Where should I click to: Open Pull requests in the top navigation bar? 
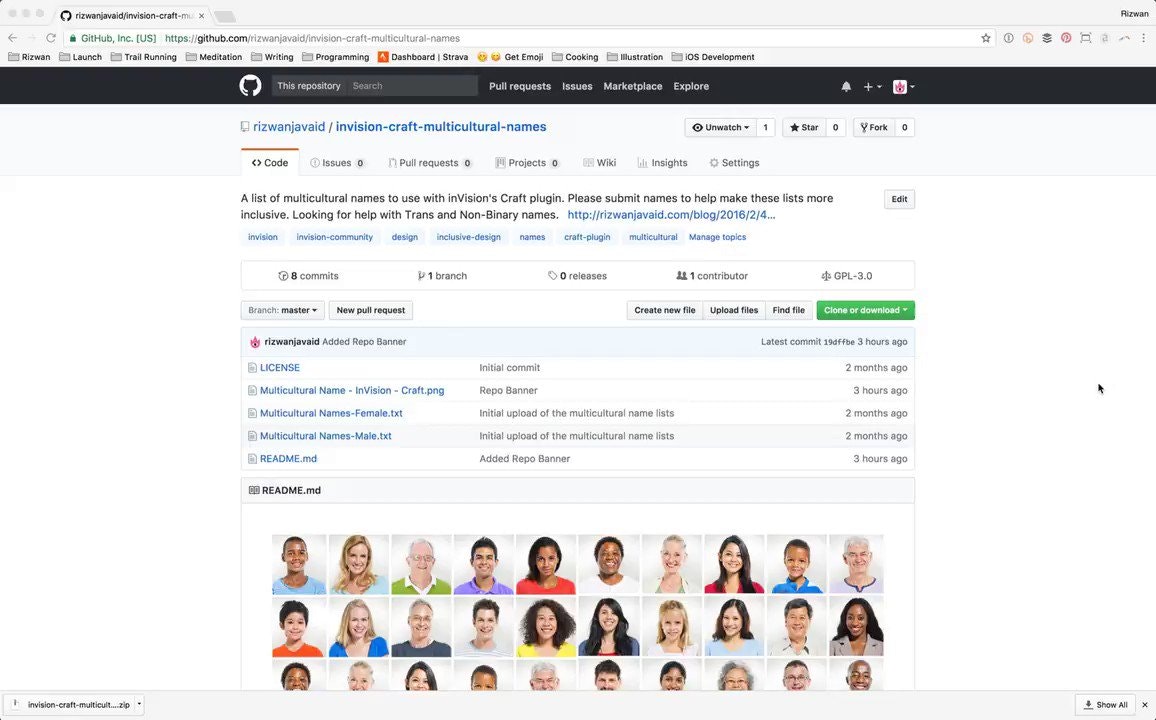tap(520, 86)
